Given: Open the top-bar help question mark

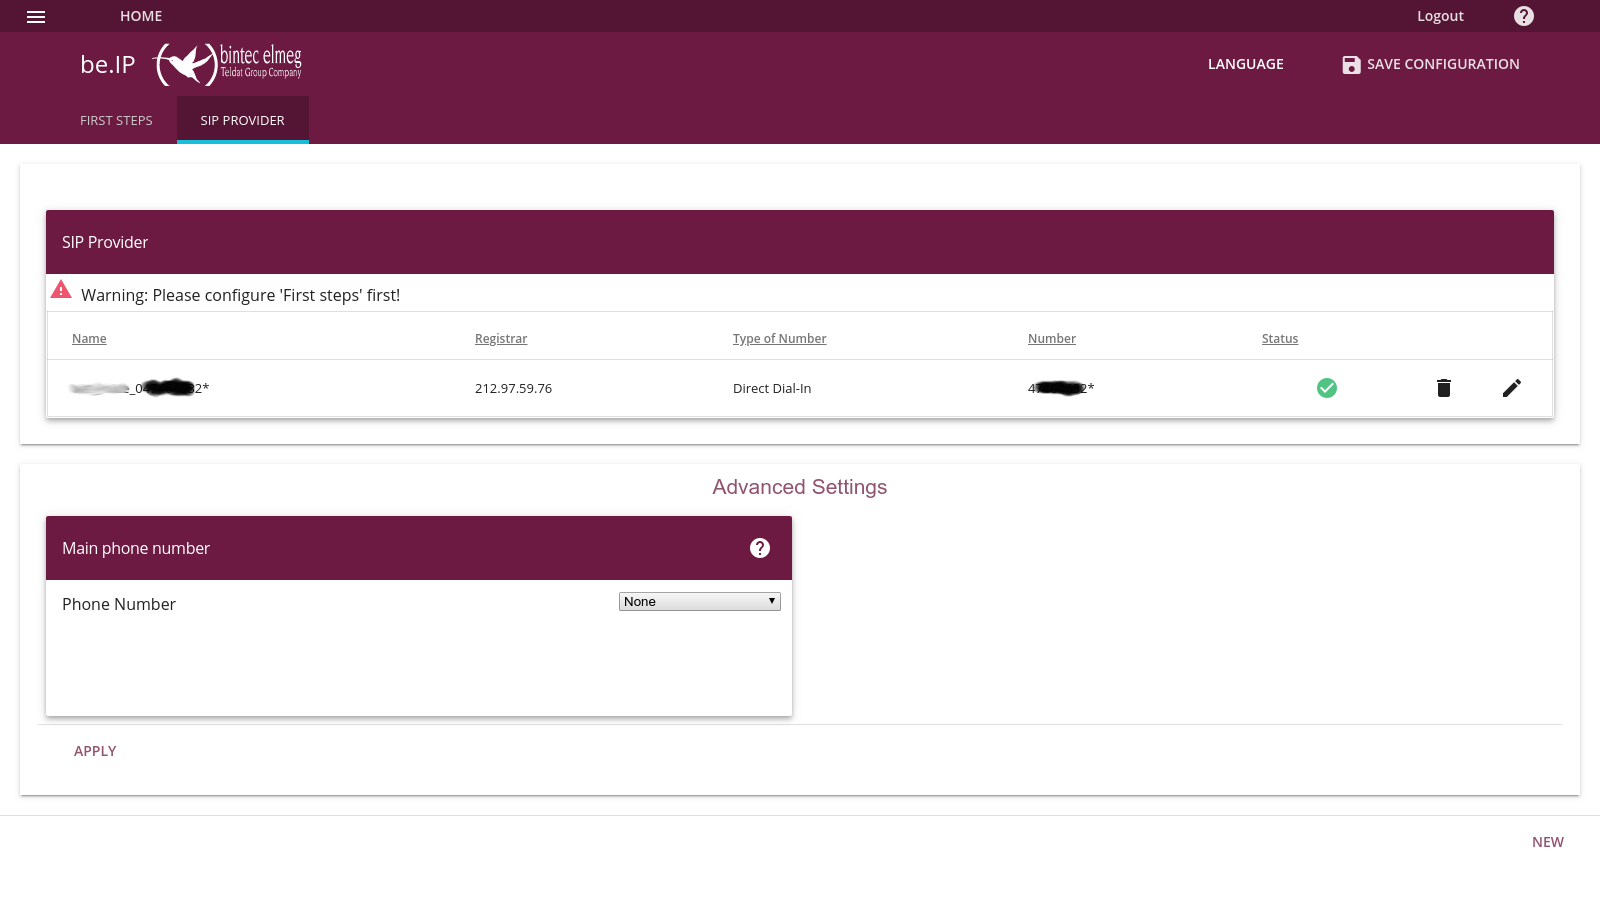Looking at the screenshot, I should tap(1524, 16).
